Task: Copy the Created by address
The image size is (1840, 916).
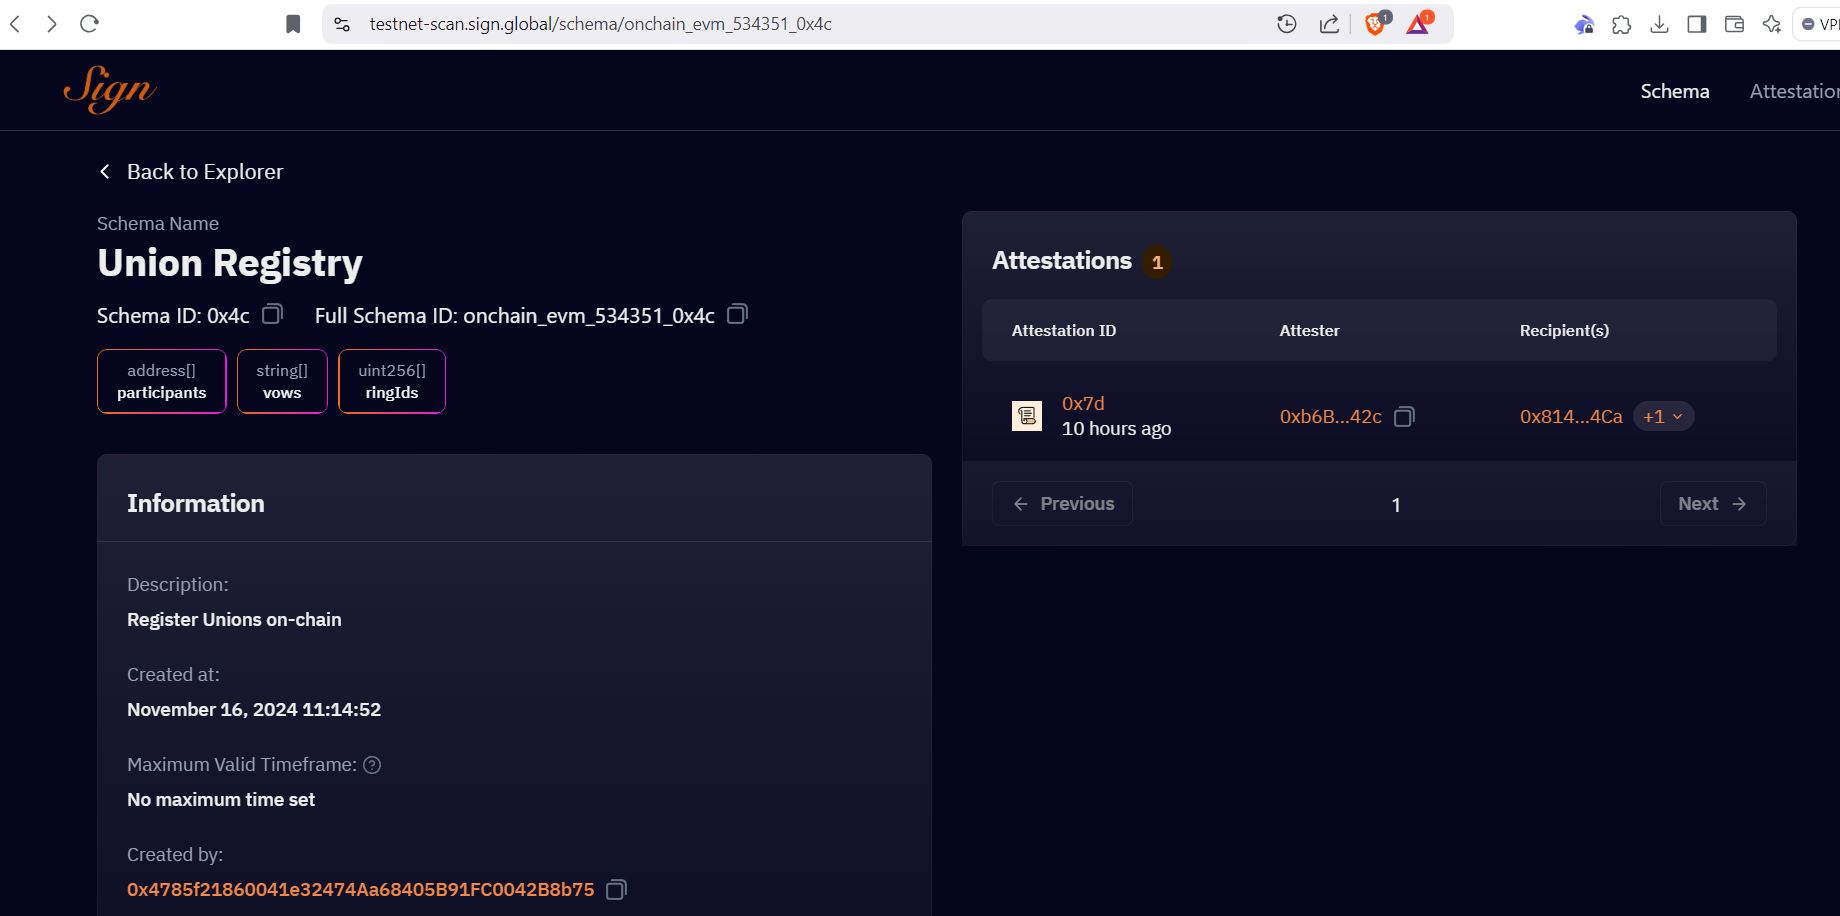Action: 617,889
